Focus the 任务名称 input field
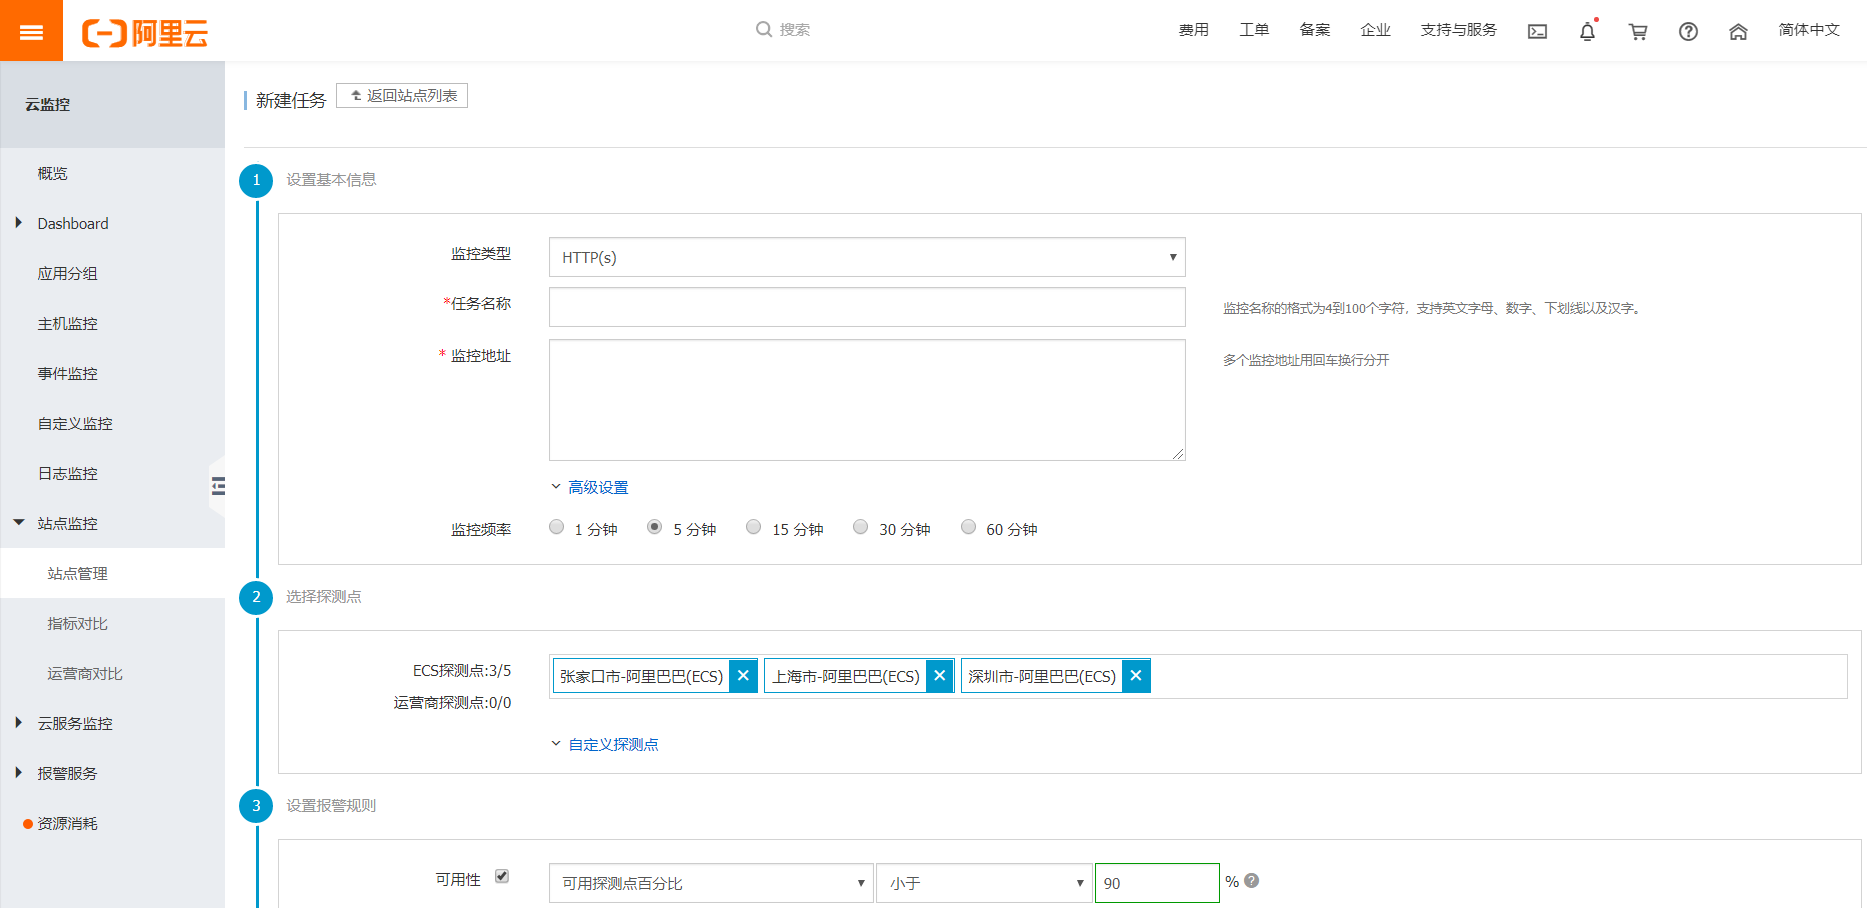Viewport: 1867px width, 908px height. [867, 307]
